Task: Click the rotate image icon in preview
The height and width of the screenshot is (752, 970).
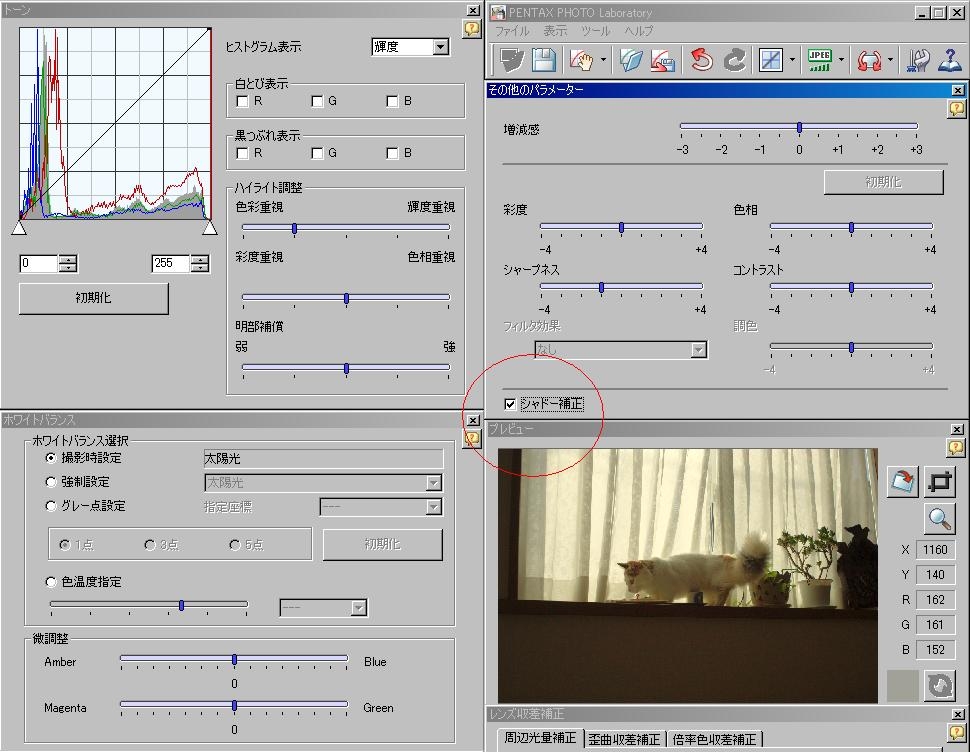Action: click(x=903, y=481)
